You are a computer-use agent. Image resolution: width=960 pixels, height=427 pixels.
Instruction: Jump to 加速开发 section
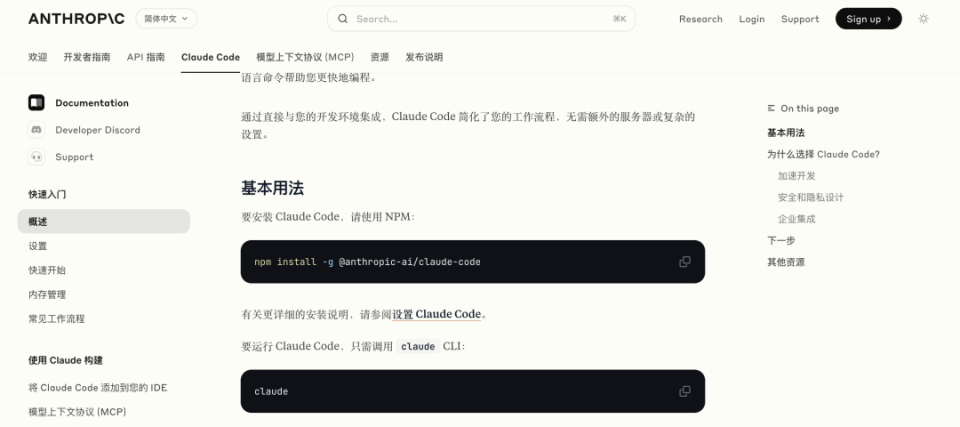[x=797, y=176]
